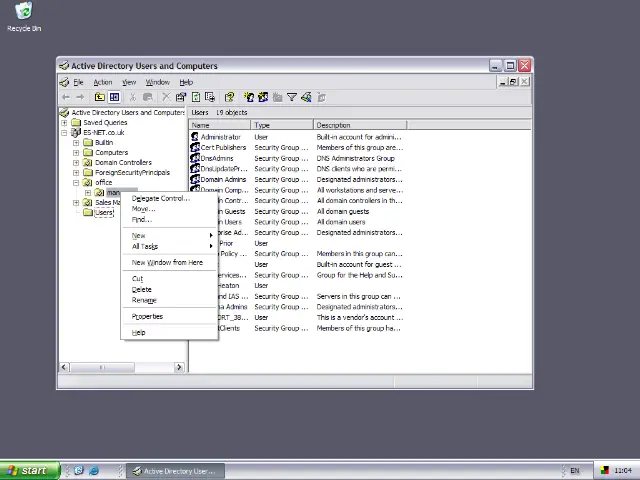The image size is (640, 480).
Task: Expand the Domain Controllers node
Action: click(x=76, y=162)
